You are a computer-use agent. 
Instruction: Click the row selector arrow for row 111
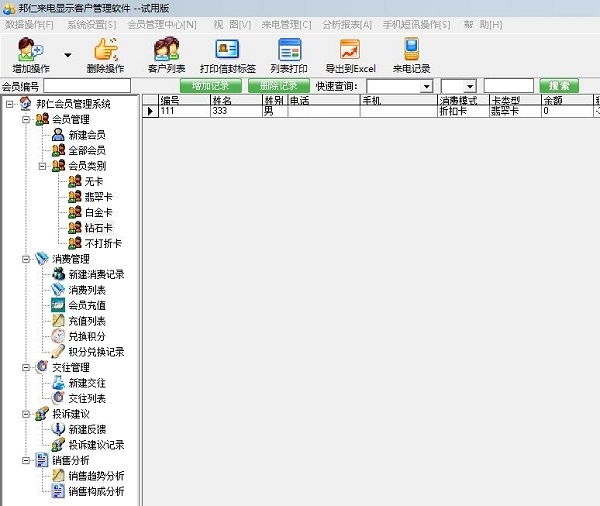coord(150,111)
